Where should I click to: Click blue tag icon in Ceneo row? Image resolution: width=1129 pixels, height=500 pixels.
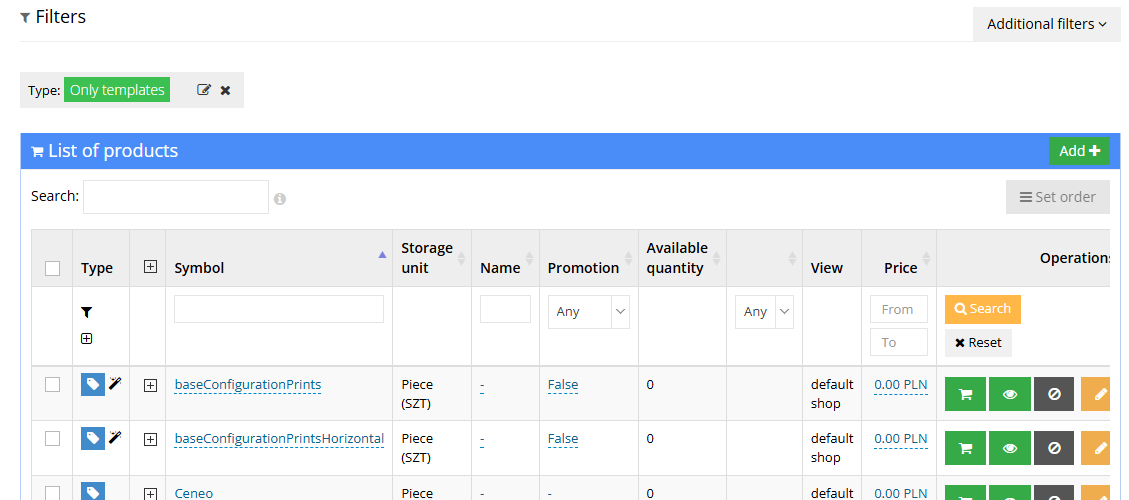[x=93, y=491]
